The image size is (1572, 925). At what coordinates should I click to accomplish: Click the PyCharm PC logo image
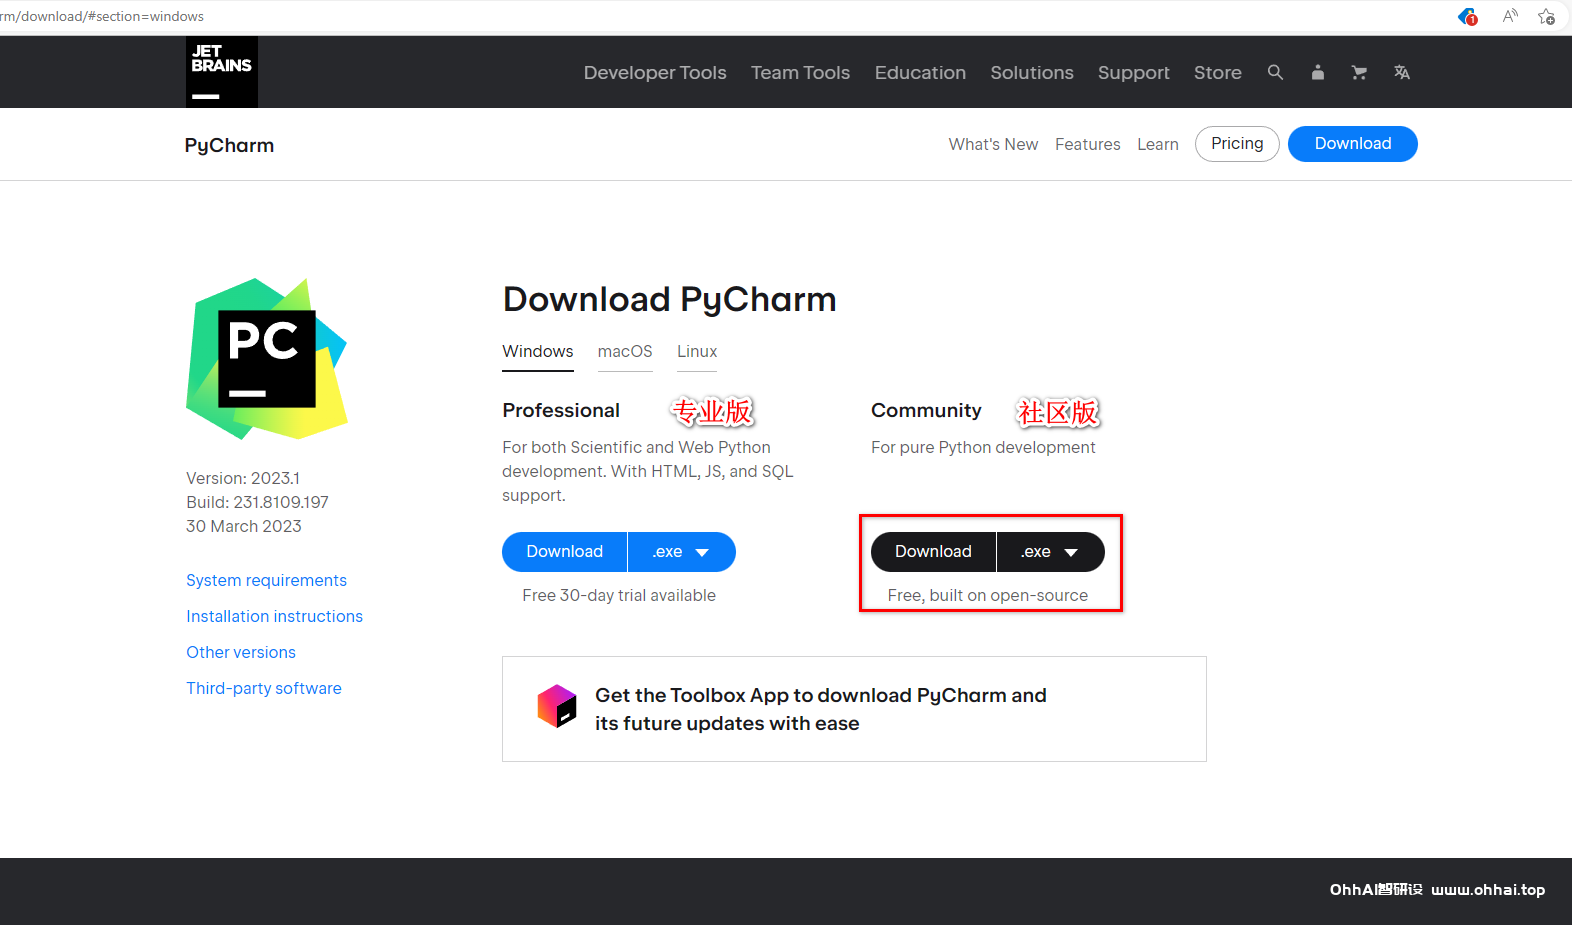(x=267, y=359)
